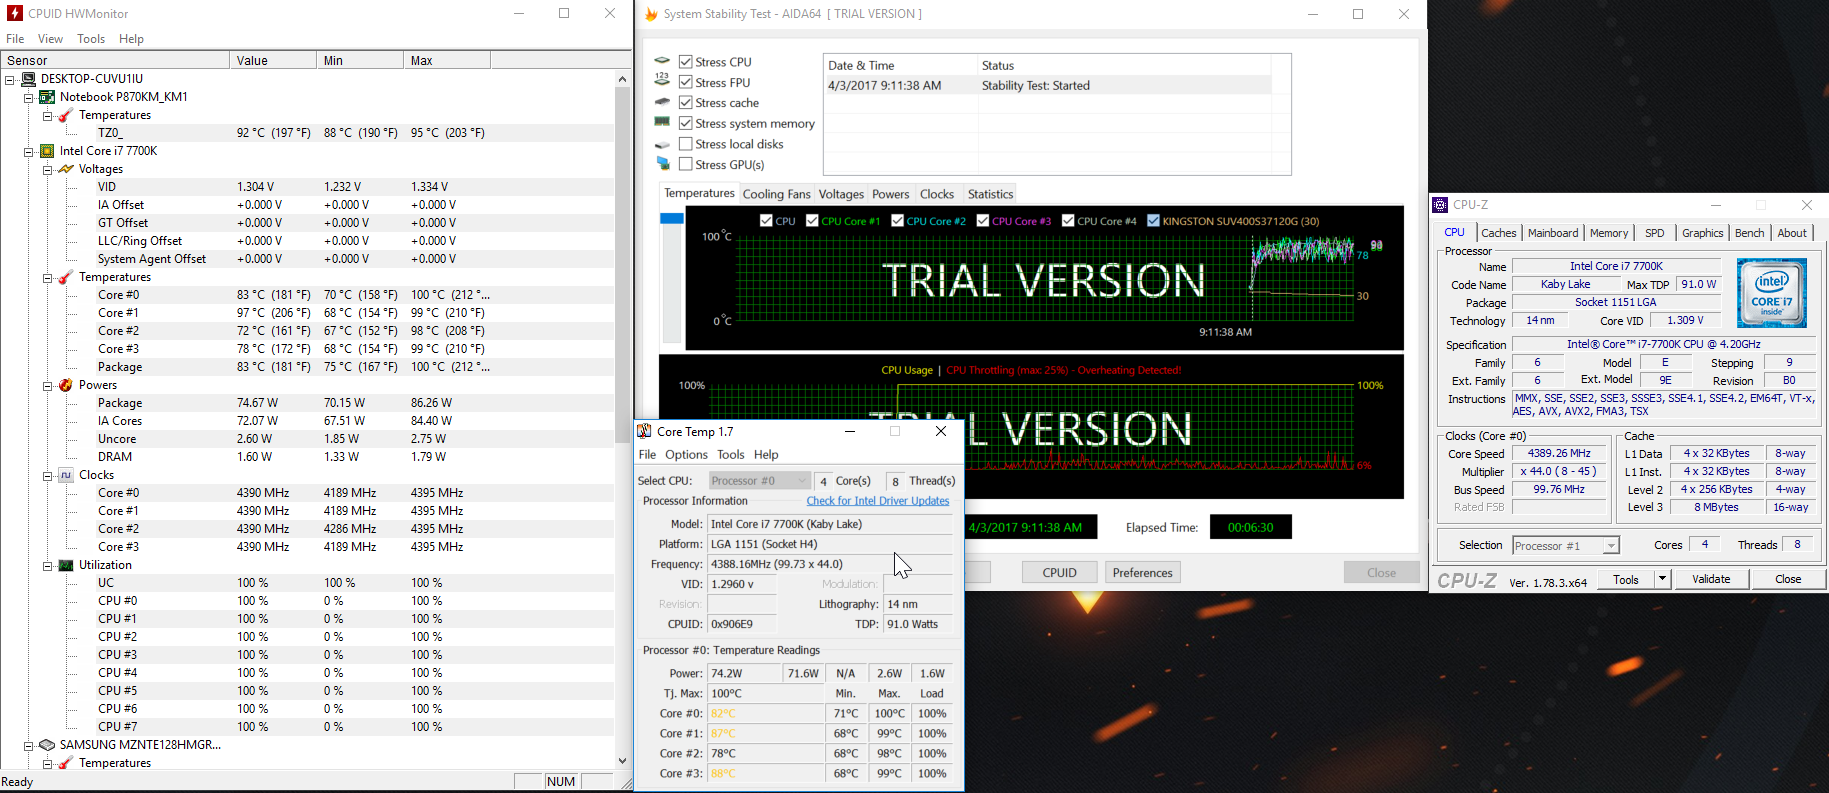Click CPU-Z Tools button
This screenshot has height=793, width=1829.
click(x=1626, y=579)
